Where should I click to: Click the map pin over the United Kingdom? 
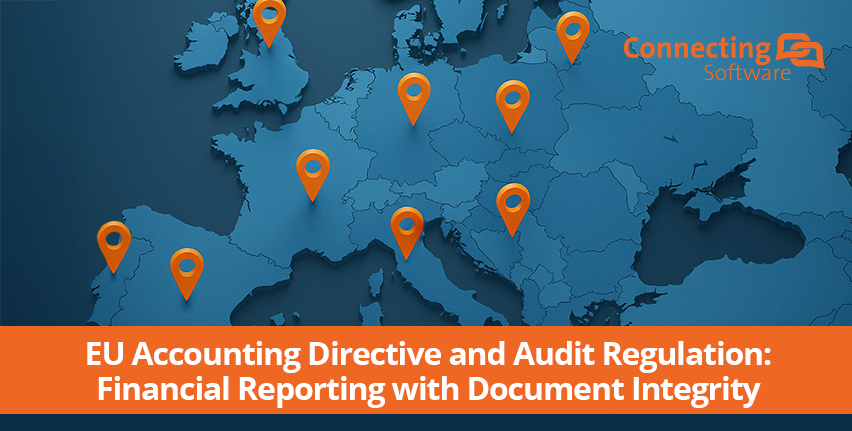(269, 22)
